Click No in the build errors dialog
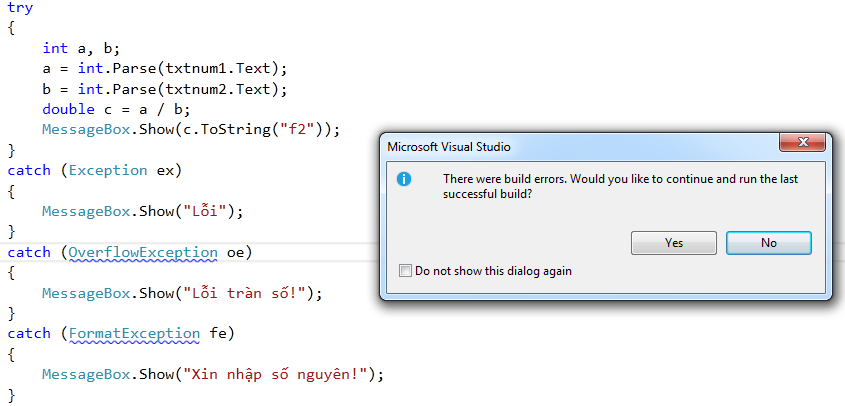The height and width of the screenshot is (406, 845). click(x=768, y=243)
